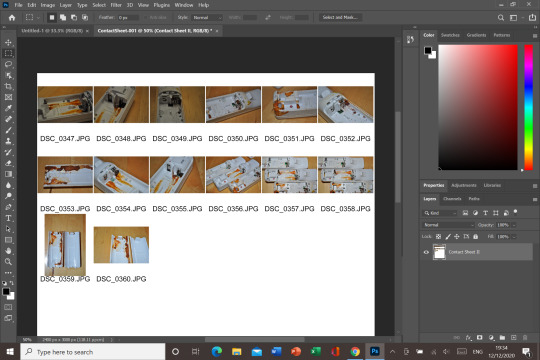Select the Object Selection tool
Screen dimensions: 540x360
(8, 75)
